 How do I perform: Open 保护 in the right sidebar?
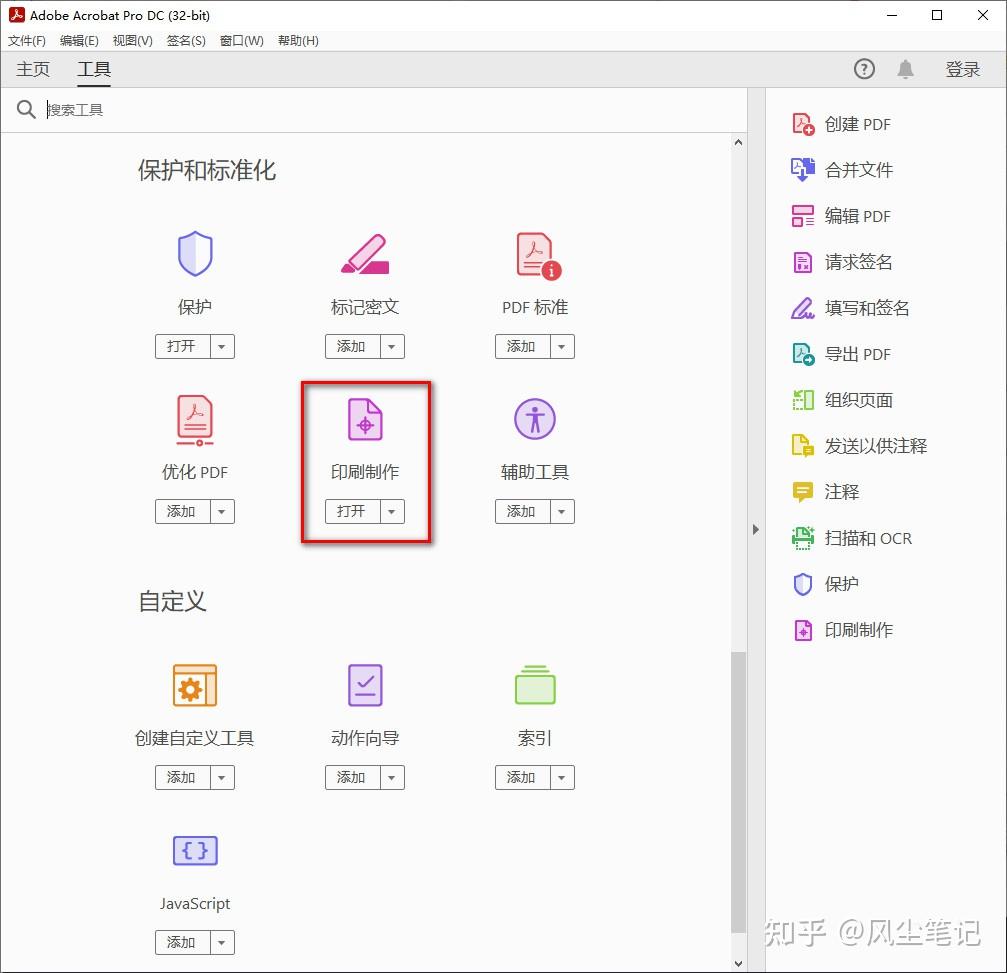[x=825, y=584]
